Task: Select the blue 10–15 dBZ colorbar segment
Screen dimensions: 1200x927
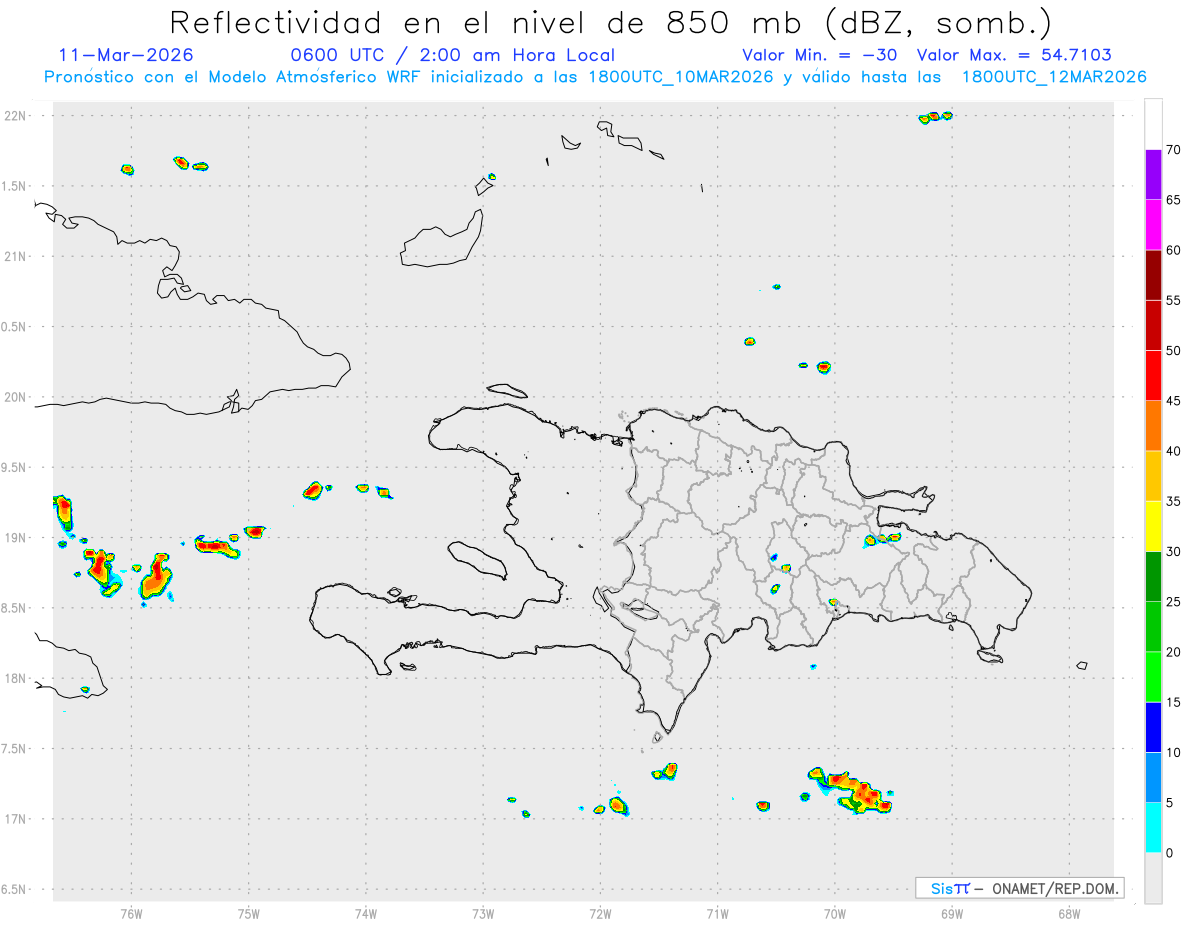Action: pyautogui.click(x=1153, y=727)
